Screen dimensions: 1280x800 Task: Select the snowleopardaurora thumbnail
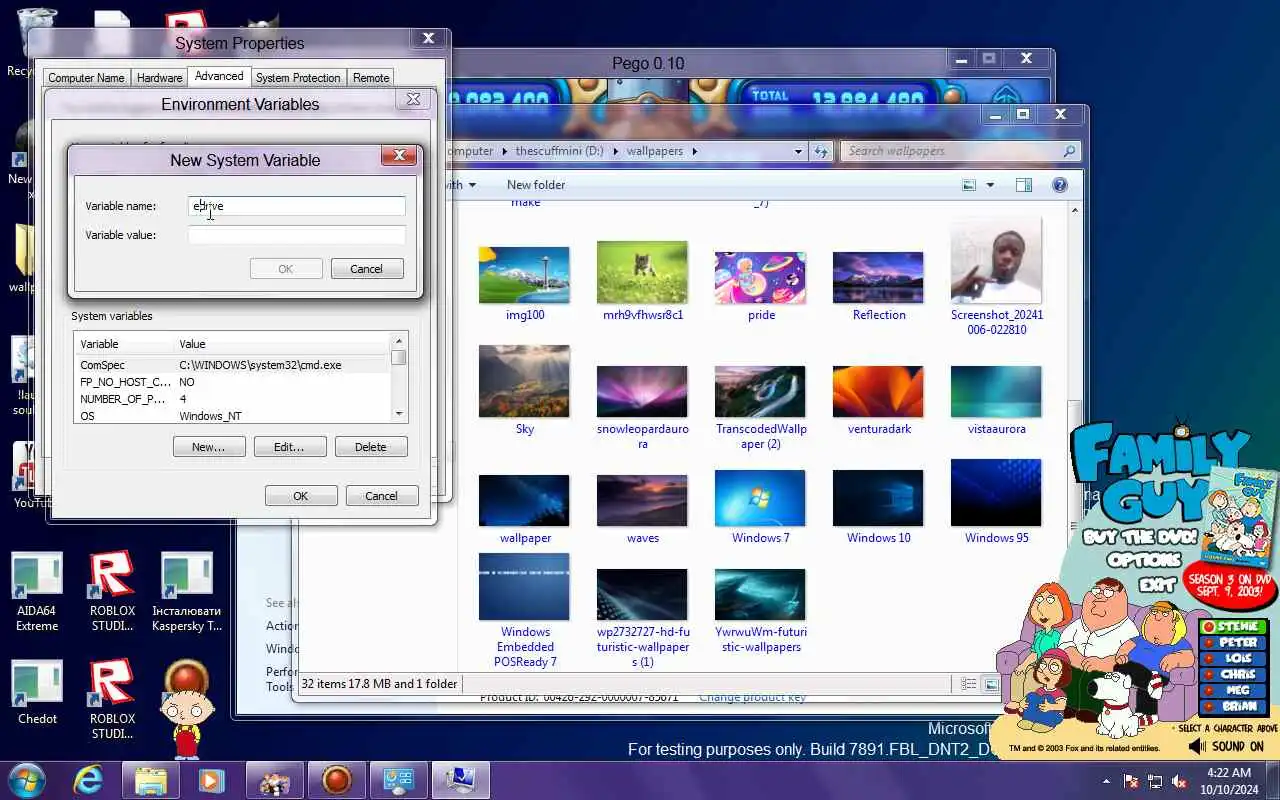(643, 407)
